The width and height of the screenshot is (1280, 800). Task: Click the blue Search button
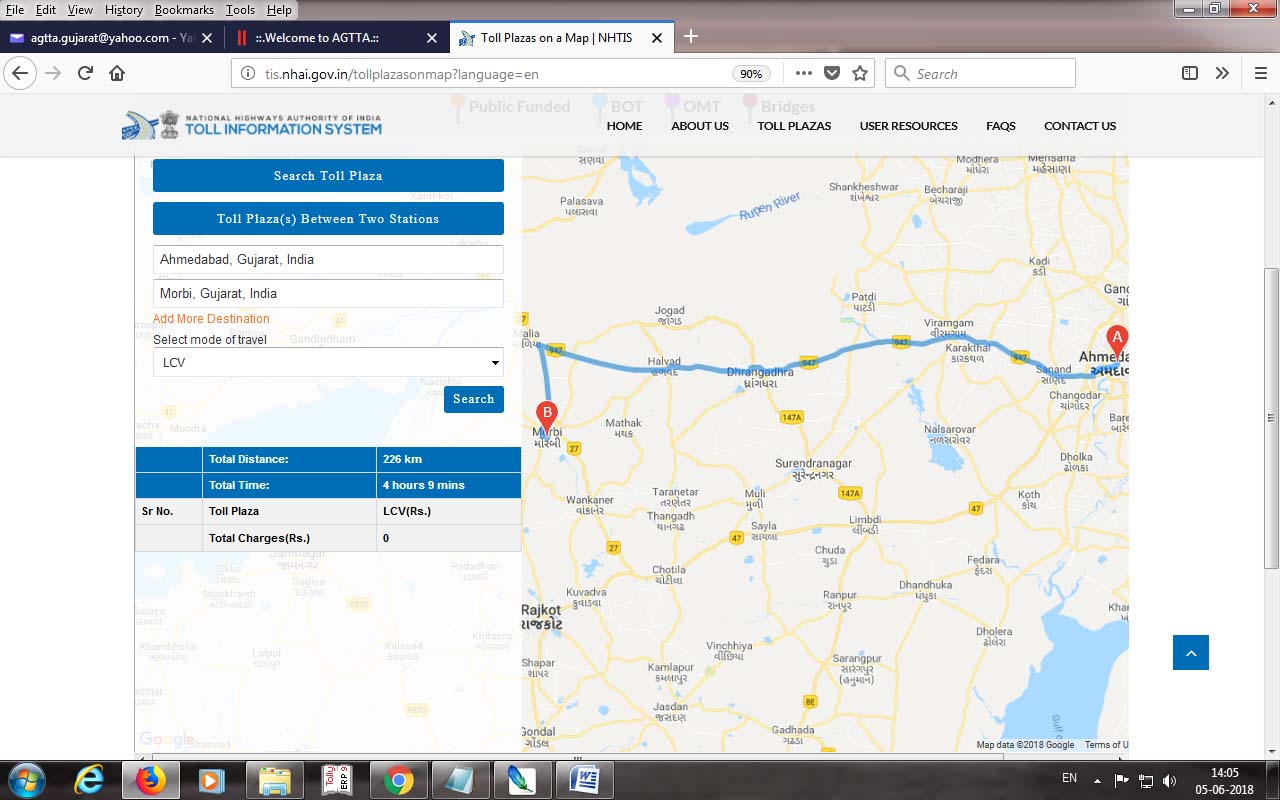[473, 399]
